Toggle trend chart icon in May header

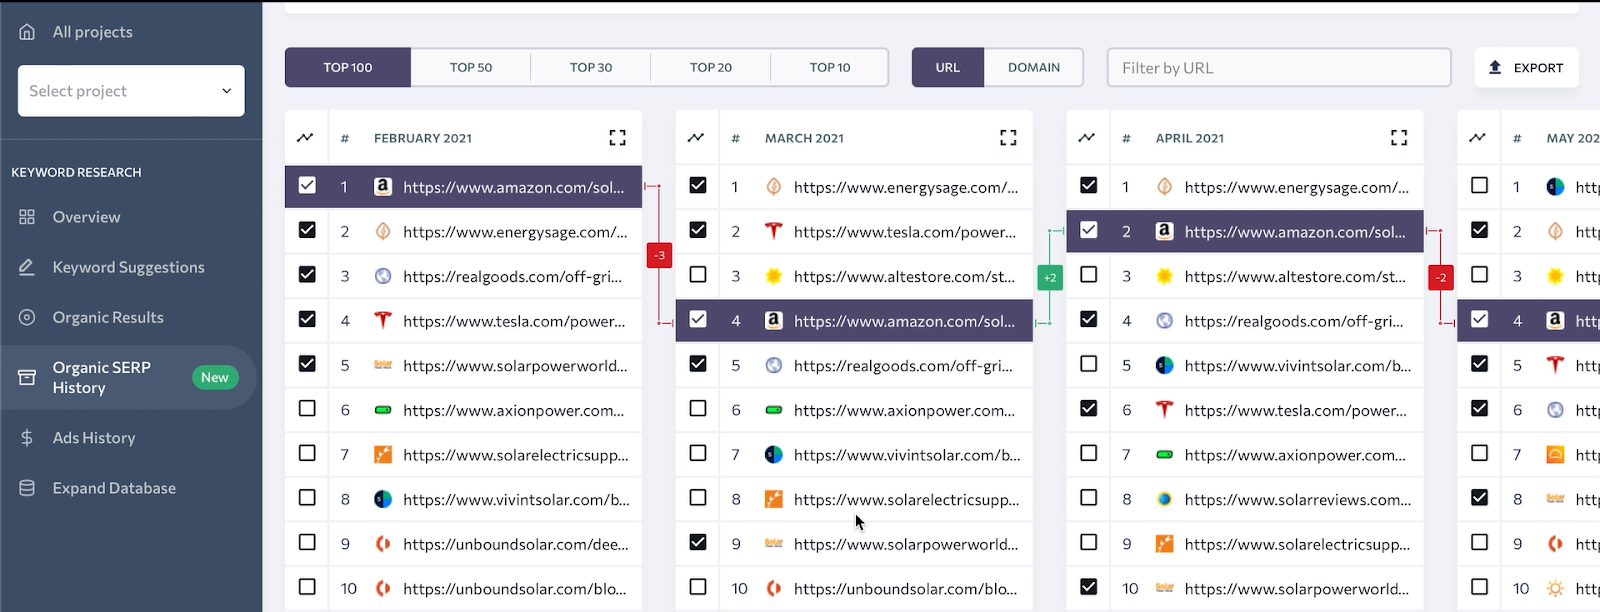(1477, 138)
